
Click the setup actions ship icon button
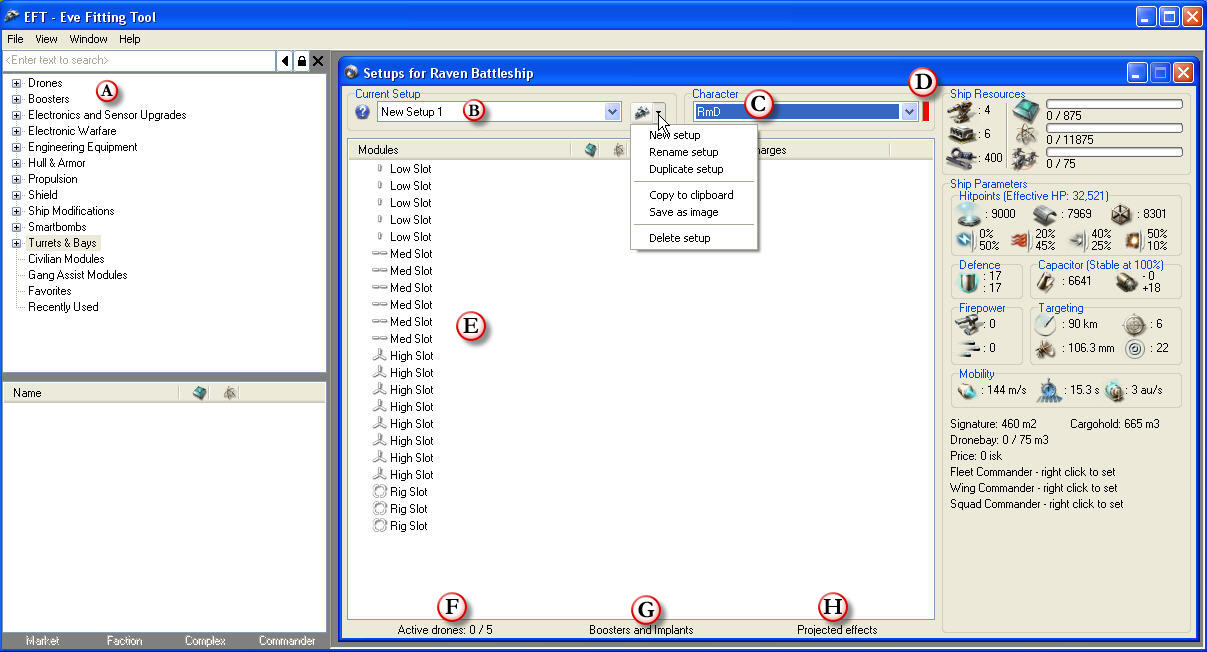(x=642, y=112)
